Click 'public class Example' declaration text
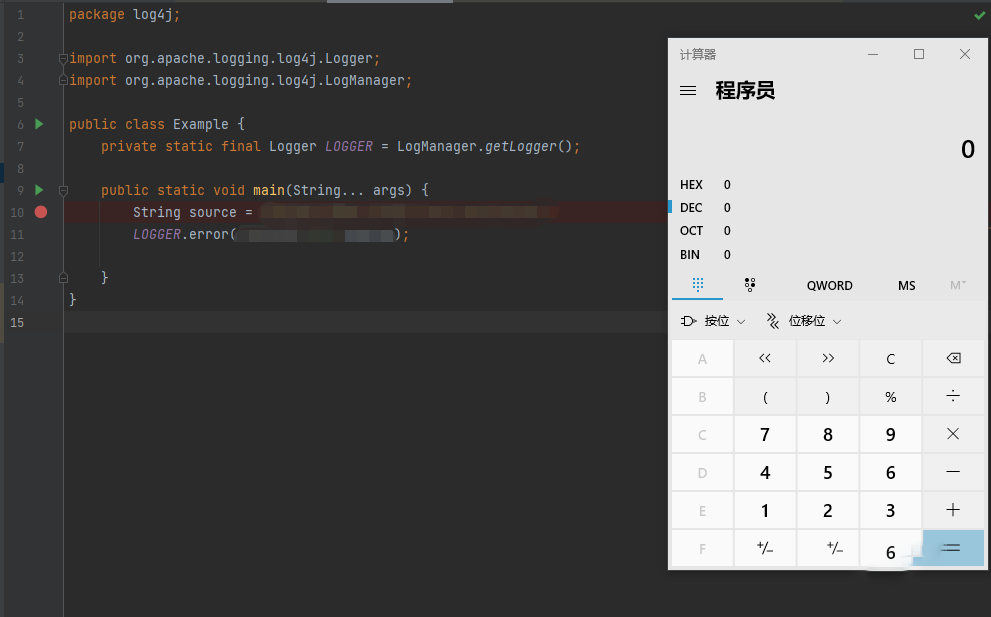This screenshot has height=617, width=991. coord(149,124)
